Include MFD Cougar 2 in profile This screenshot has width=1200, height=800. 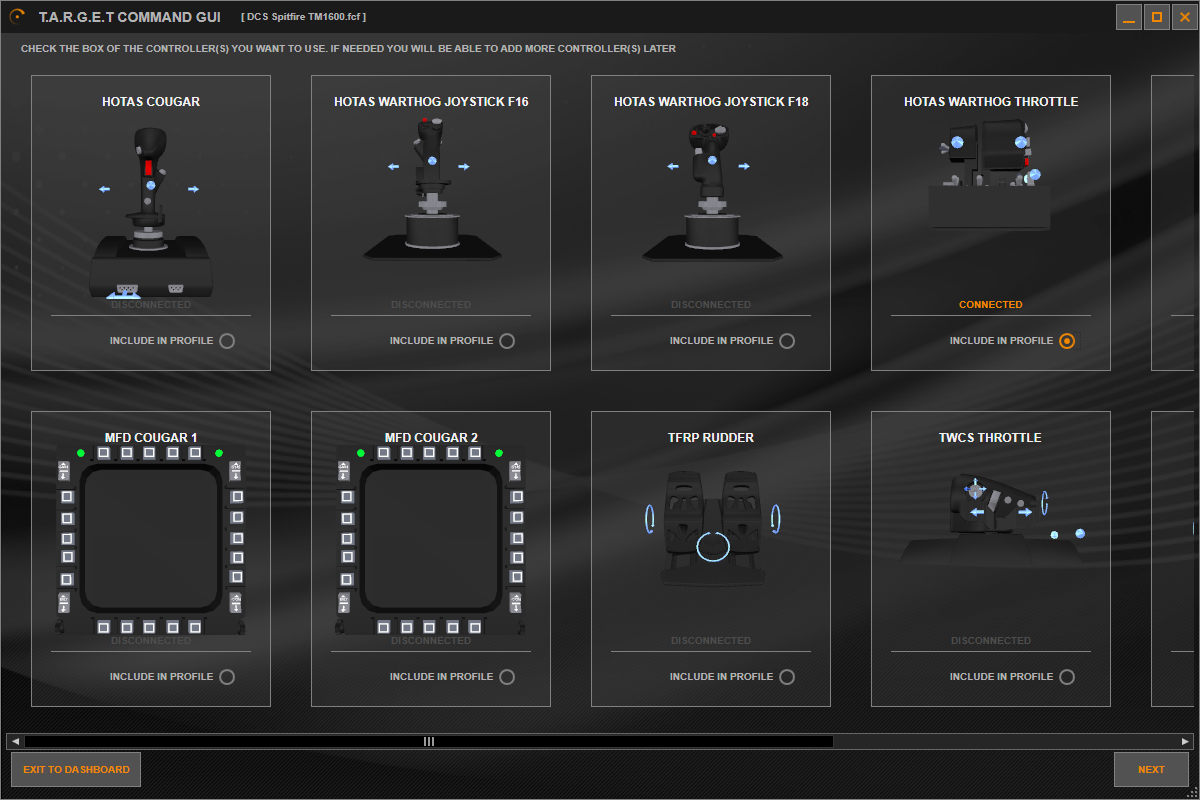(x=507, y=677)
